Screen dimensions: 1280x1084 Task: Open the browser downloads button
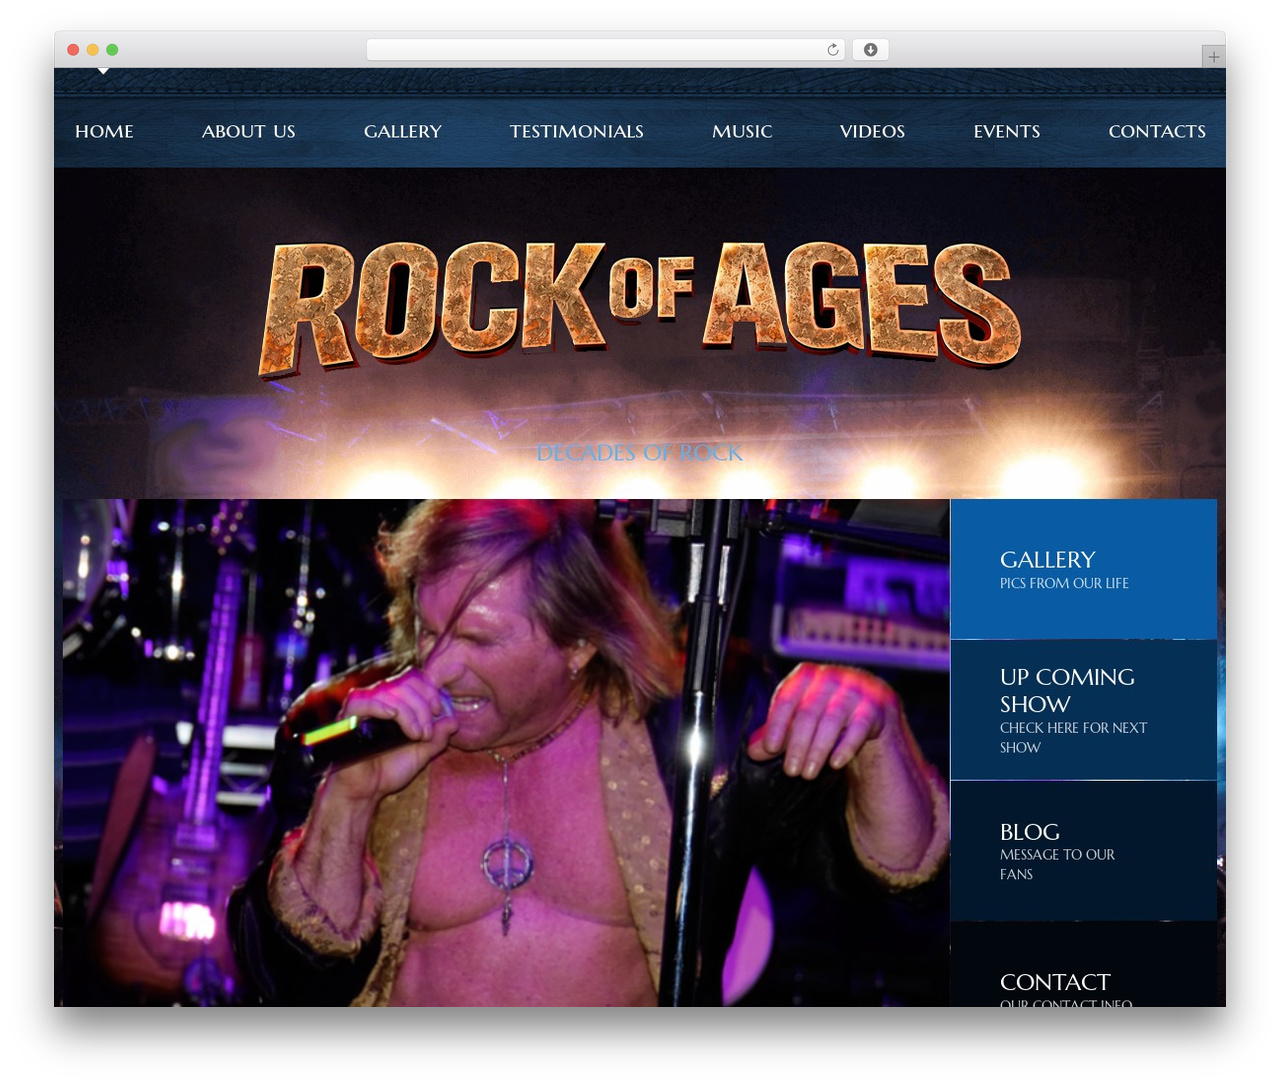point(870,50)
